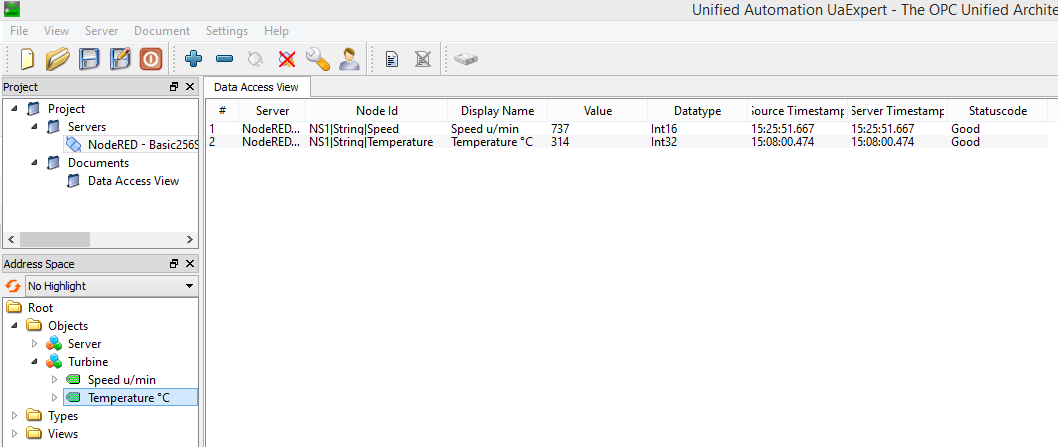Click the Project panel horizontal scrollbar
The height and width of the screenshot is (447, 1058).
pyautogui.click(x=101, y=240)
